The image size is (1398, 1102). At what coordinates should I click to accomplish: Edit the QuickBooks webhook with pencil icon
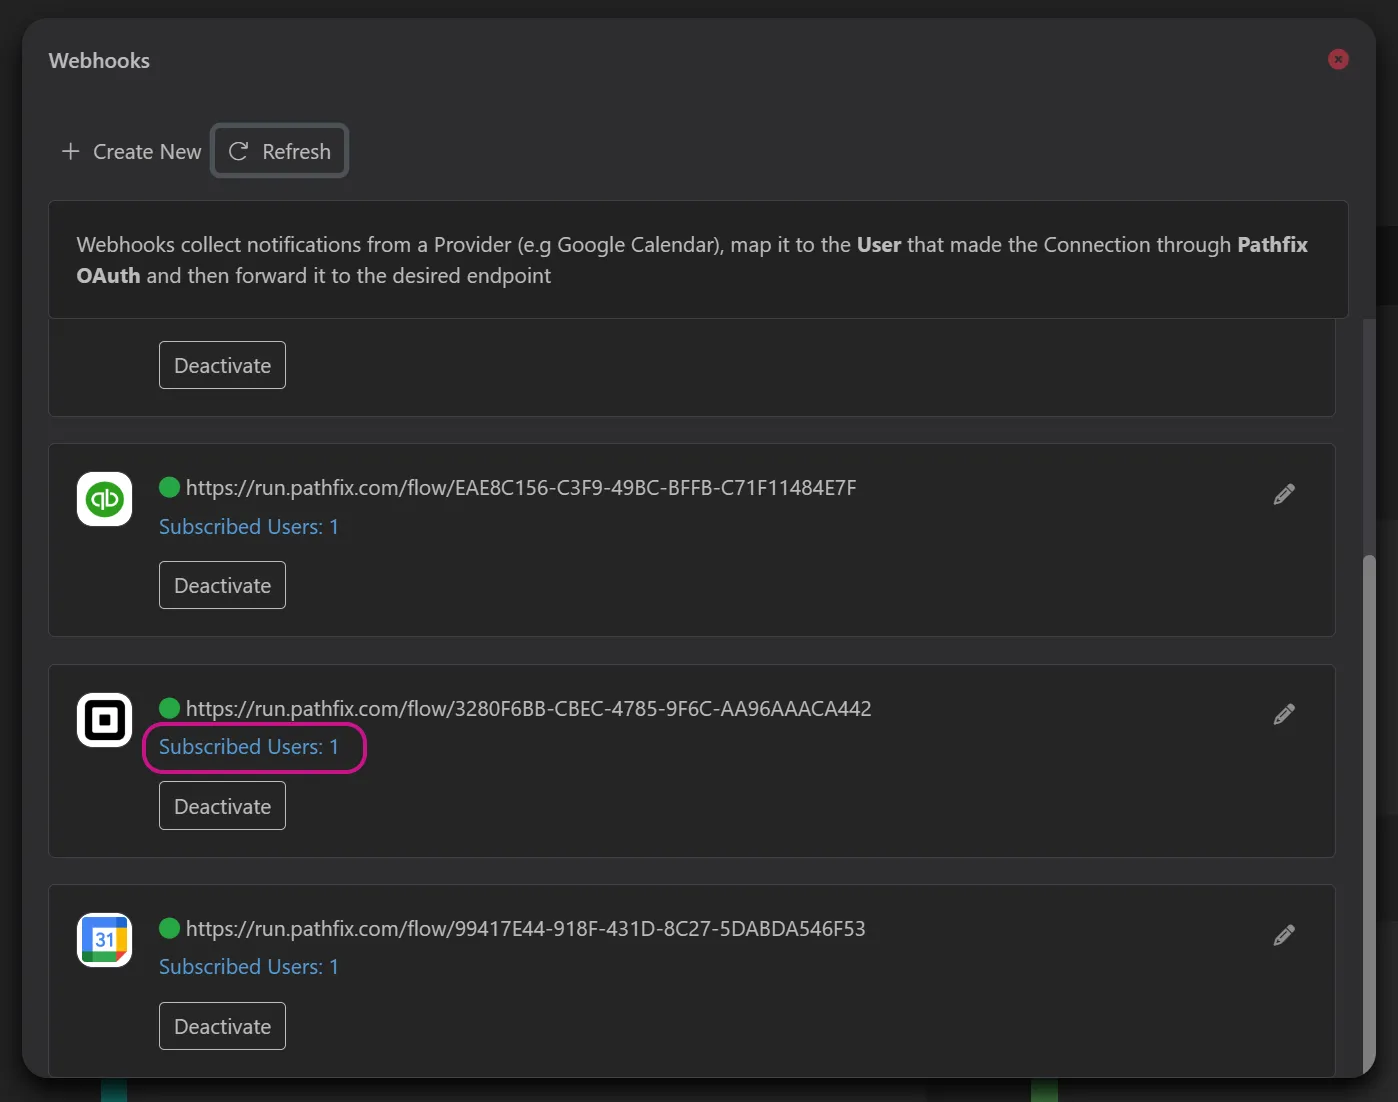point(1284,494)
